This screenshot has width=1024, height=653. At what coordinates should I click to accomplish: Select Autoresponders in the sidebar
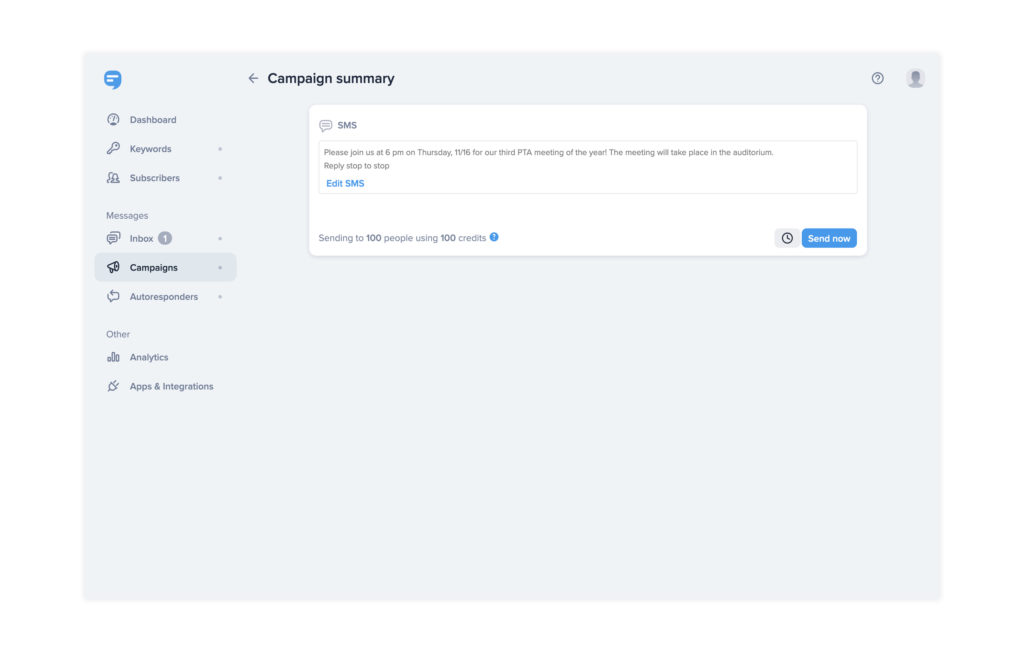point(165,296)
